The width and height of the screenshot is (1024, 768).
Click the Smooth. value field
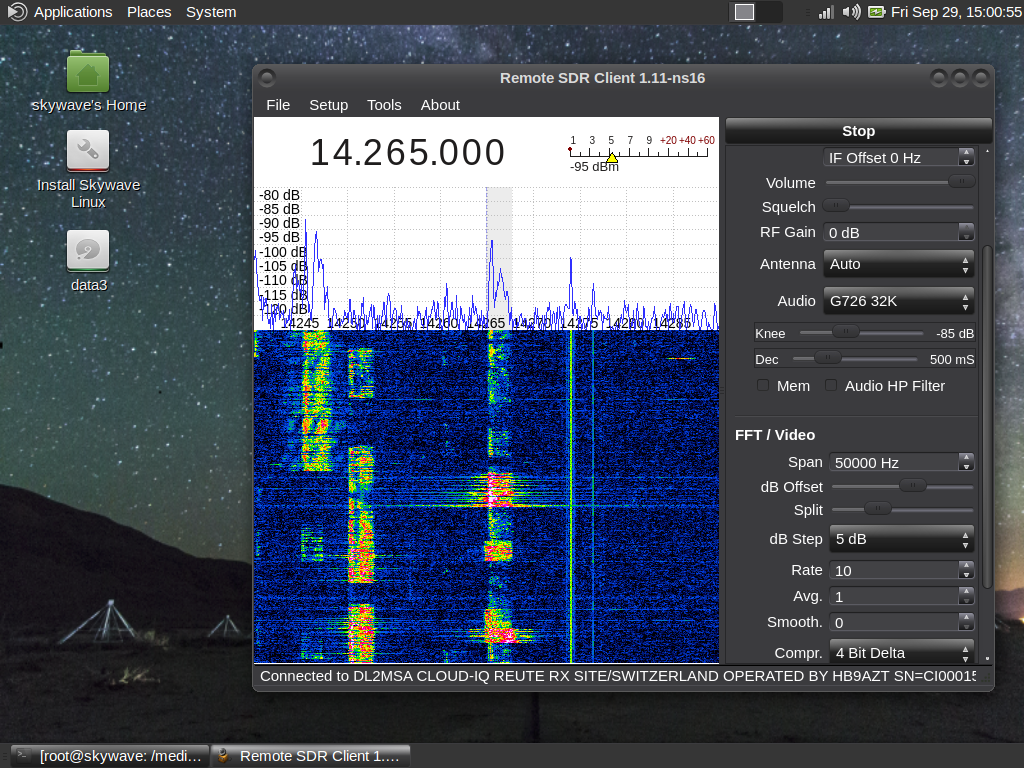[895, 622]
